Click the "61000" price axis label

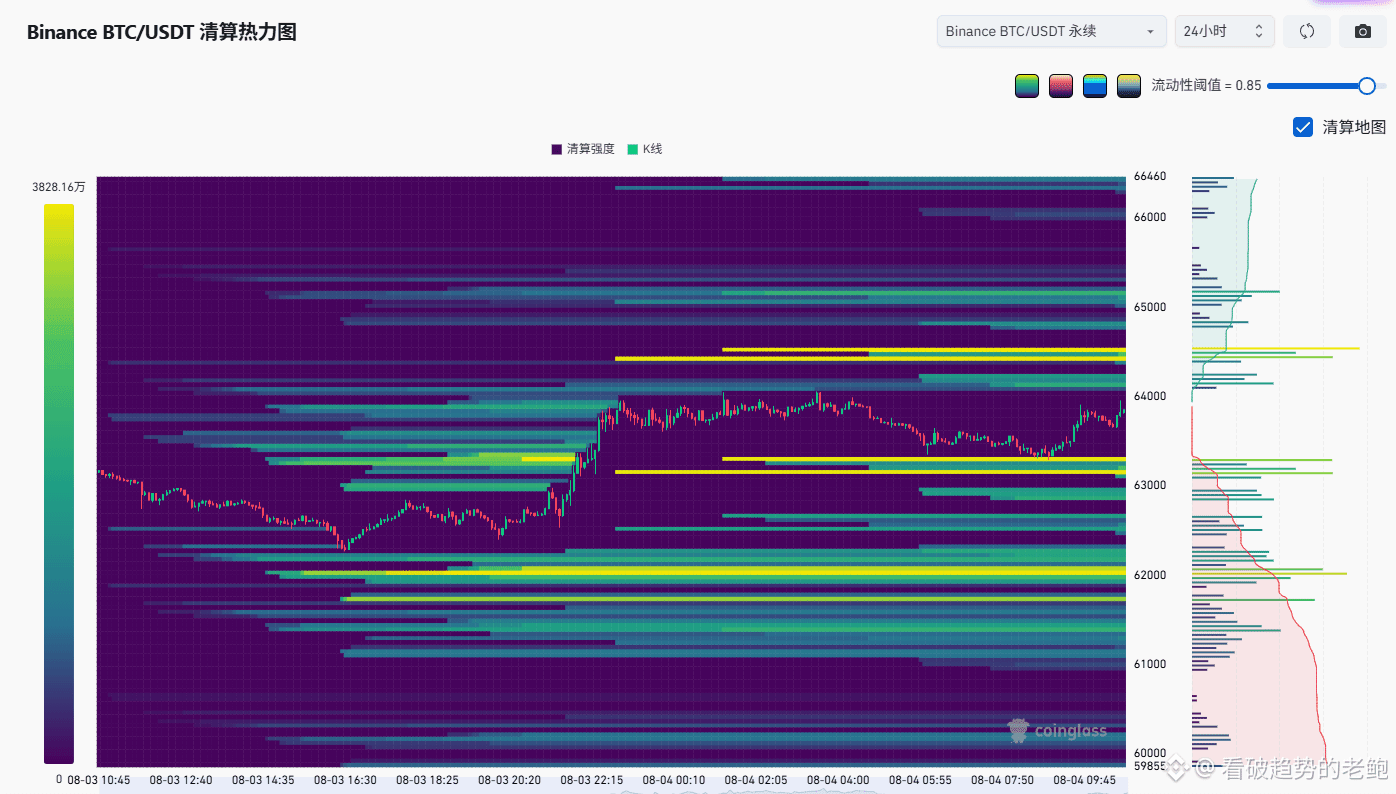(1150, 664)
